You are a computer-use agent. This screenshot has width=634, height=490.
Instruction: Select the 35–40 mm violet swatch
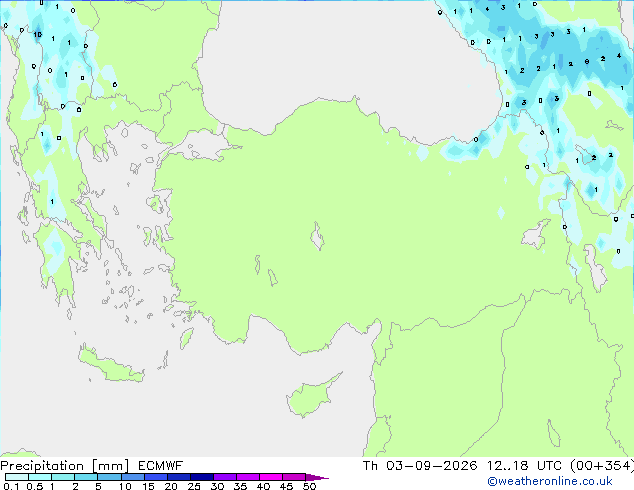(248, 477)
